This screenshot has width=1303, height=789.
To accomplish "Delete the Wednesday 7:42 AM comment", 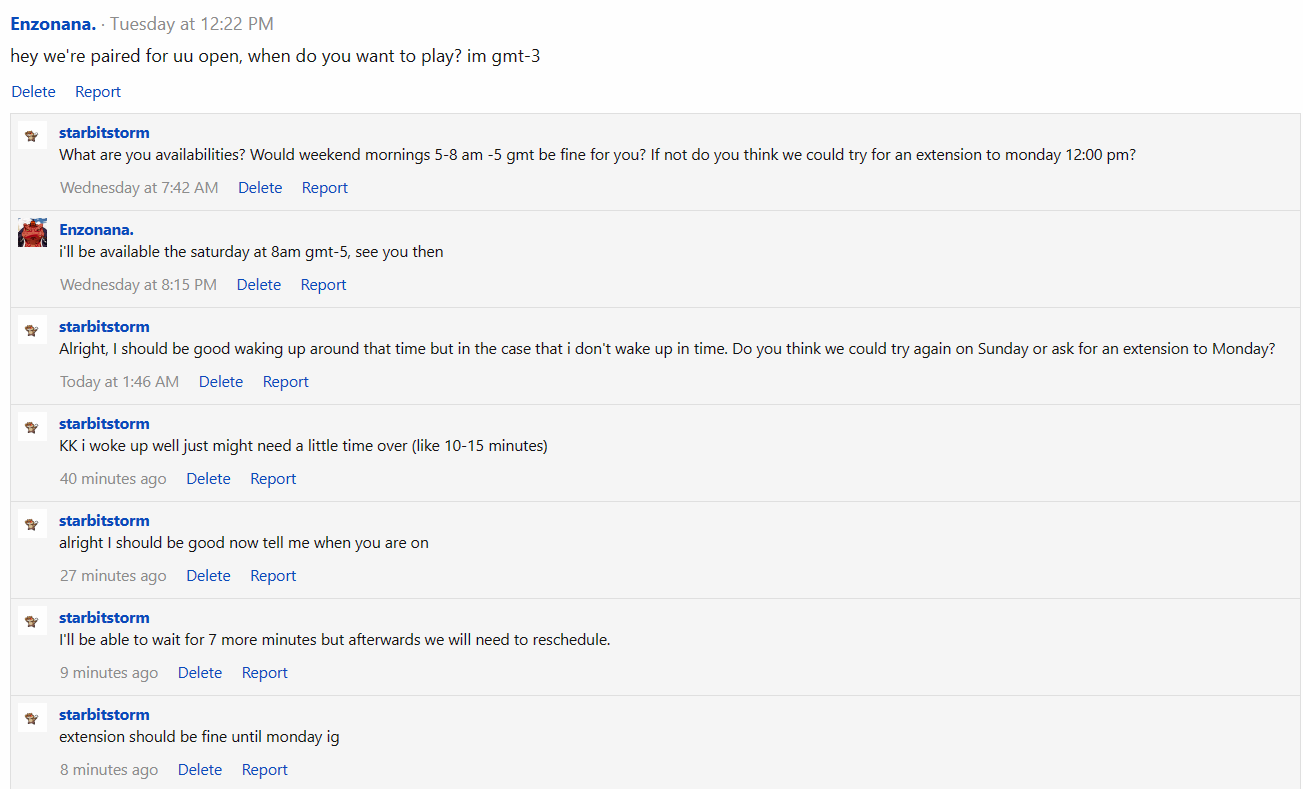I will (260, 188).
